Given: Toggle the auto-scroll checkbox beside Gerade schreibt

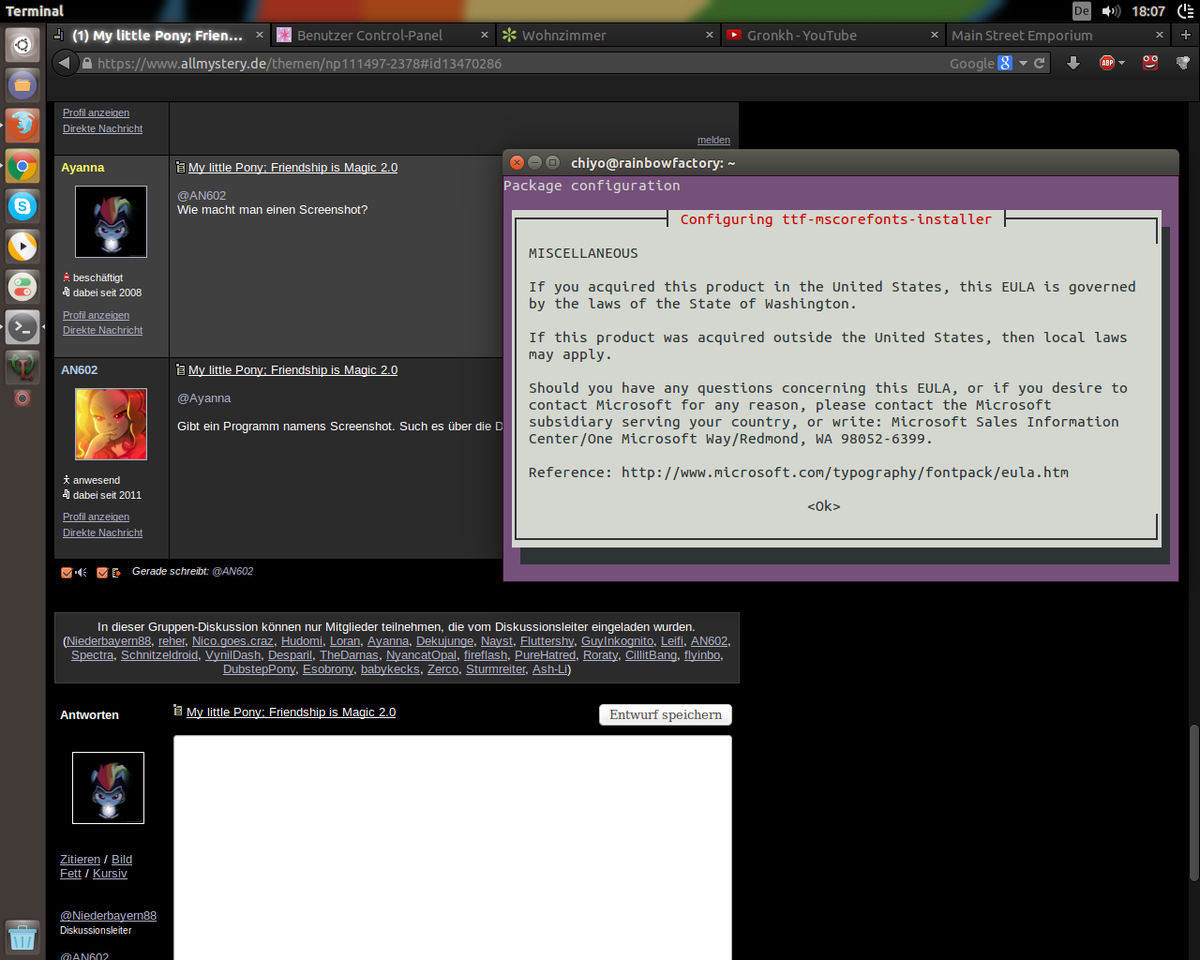Looking at the screenshot, I should click(102, 572).
